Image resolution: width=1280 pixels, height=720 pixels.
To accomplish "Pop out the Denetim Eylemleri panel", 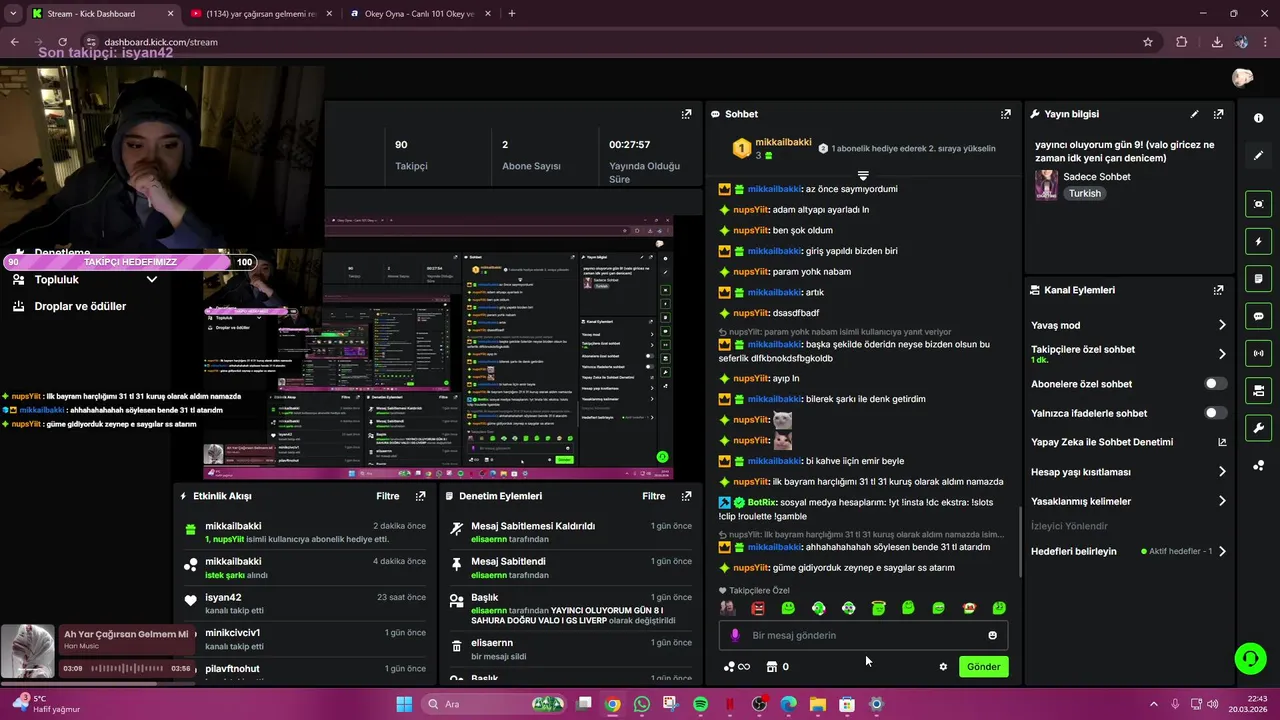I will (686, 496).
